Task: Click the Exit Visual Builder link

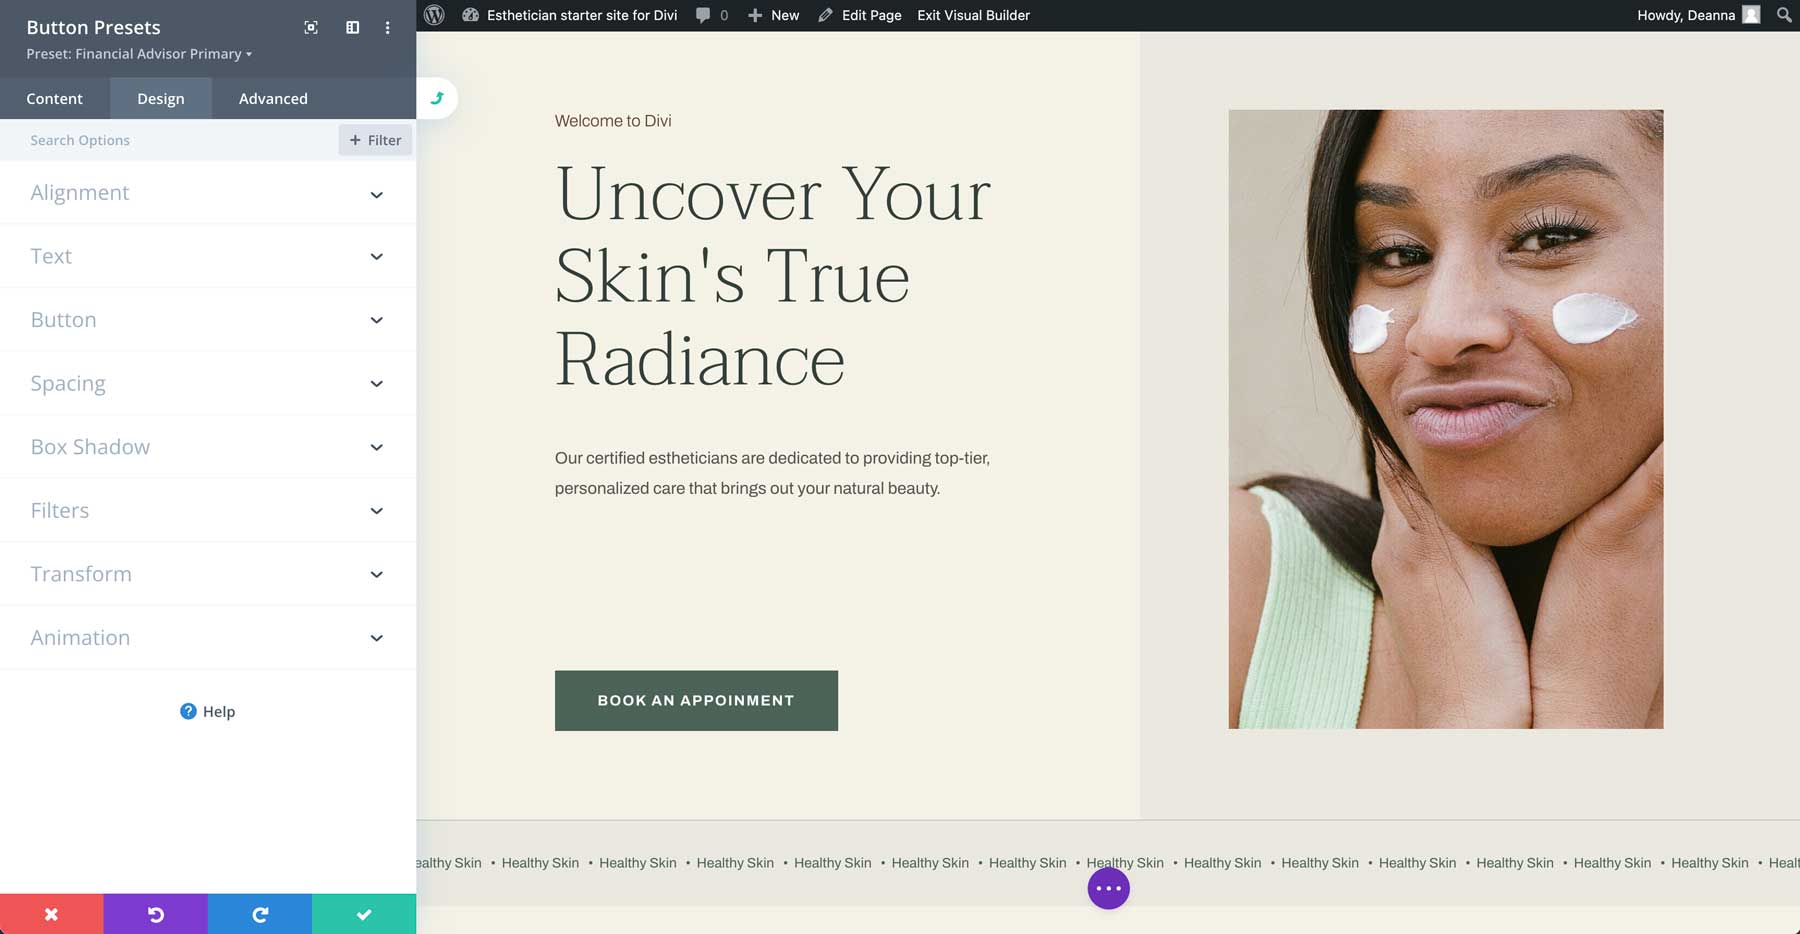Action: [x=972, y=15]
